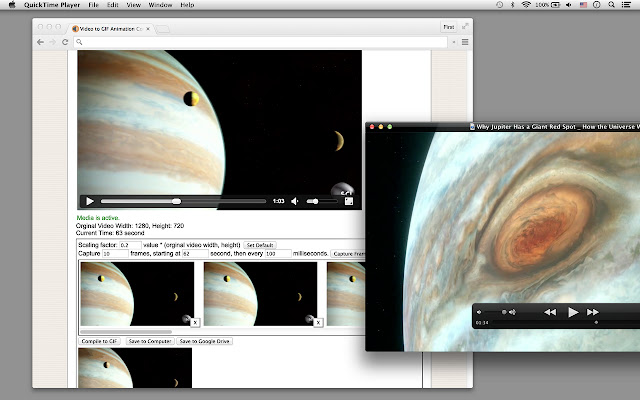
Task: Click 'Media is active.' status text
Action: coord(98,218)
